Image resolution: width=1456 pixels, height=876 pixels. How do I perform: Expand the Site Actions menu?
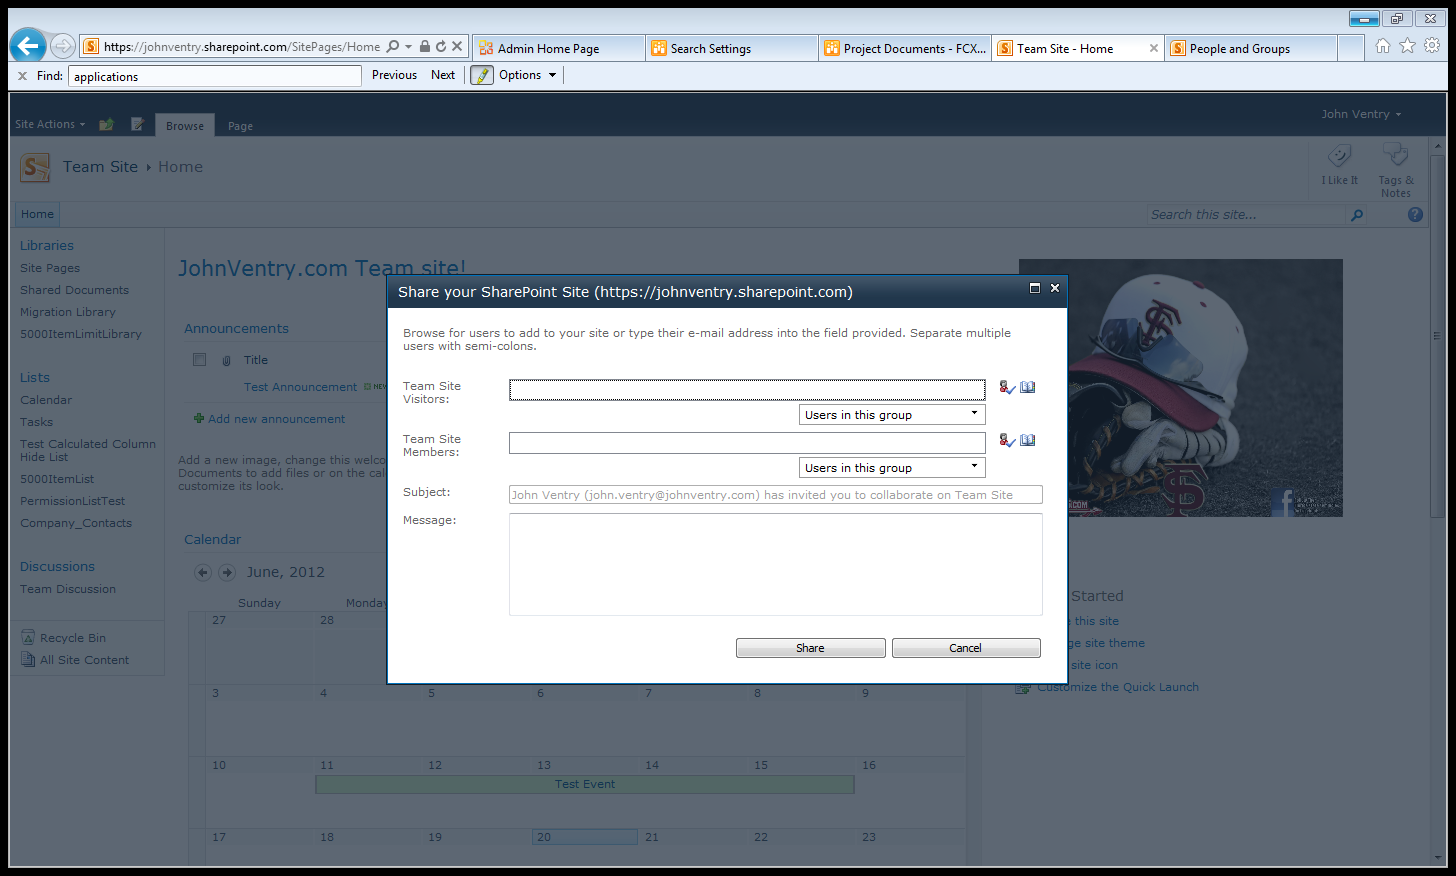(x=50, y=123)
